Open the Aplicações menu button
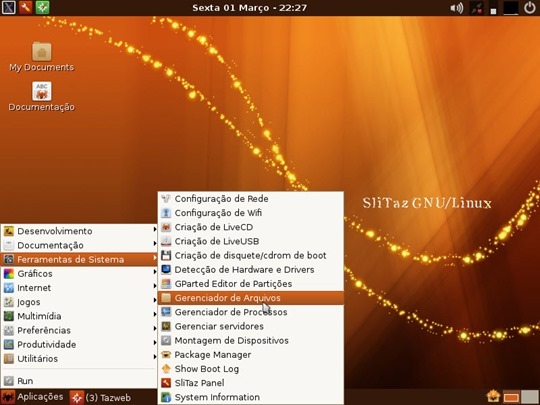Viewport: 540px width, 405px height. tap(32, 397)
